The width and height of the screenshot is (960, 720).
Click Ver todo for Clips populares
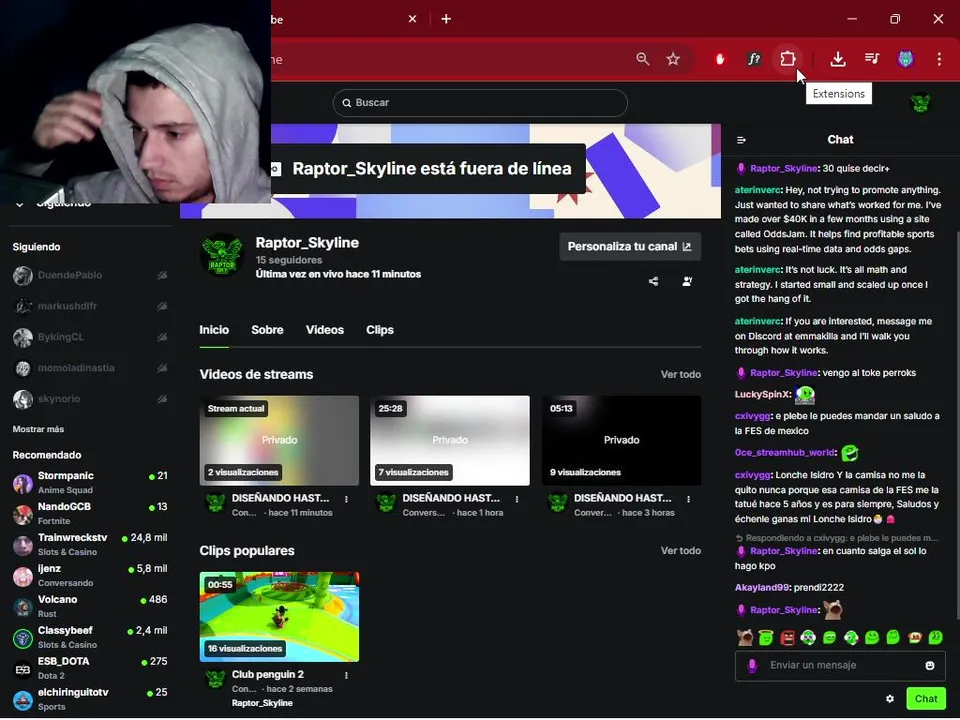680,551
